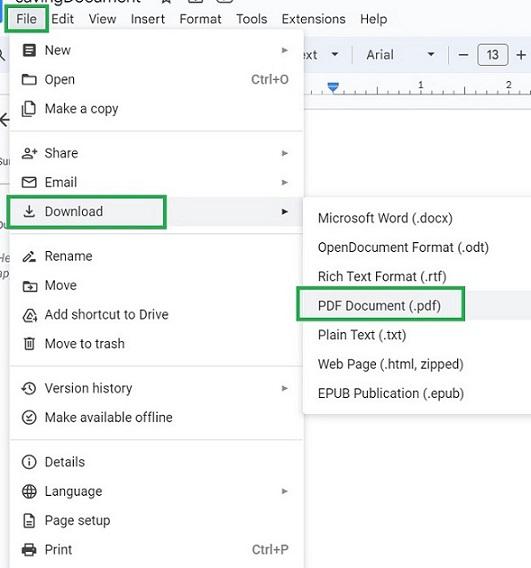Open the Arial font dropdown
Screen dimensions: 531x568
400,55
